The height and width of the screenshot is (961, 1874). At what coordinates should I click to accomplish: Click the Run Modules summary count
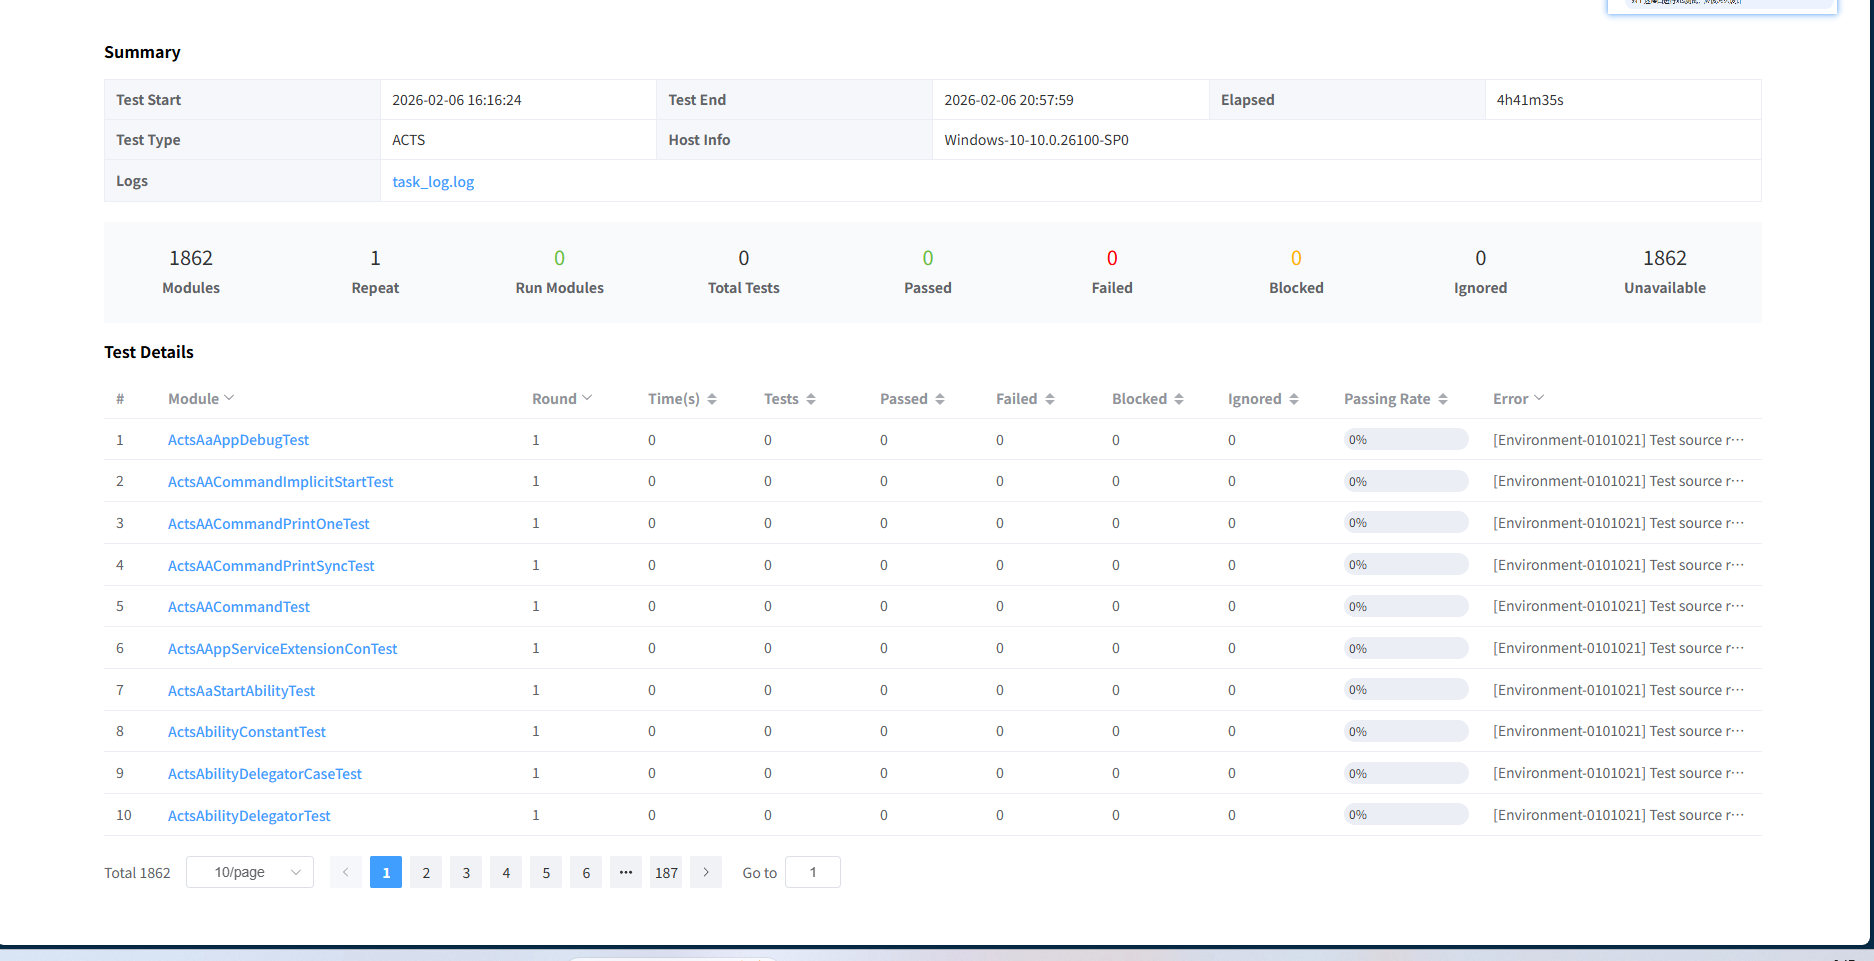pos(560,258)
